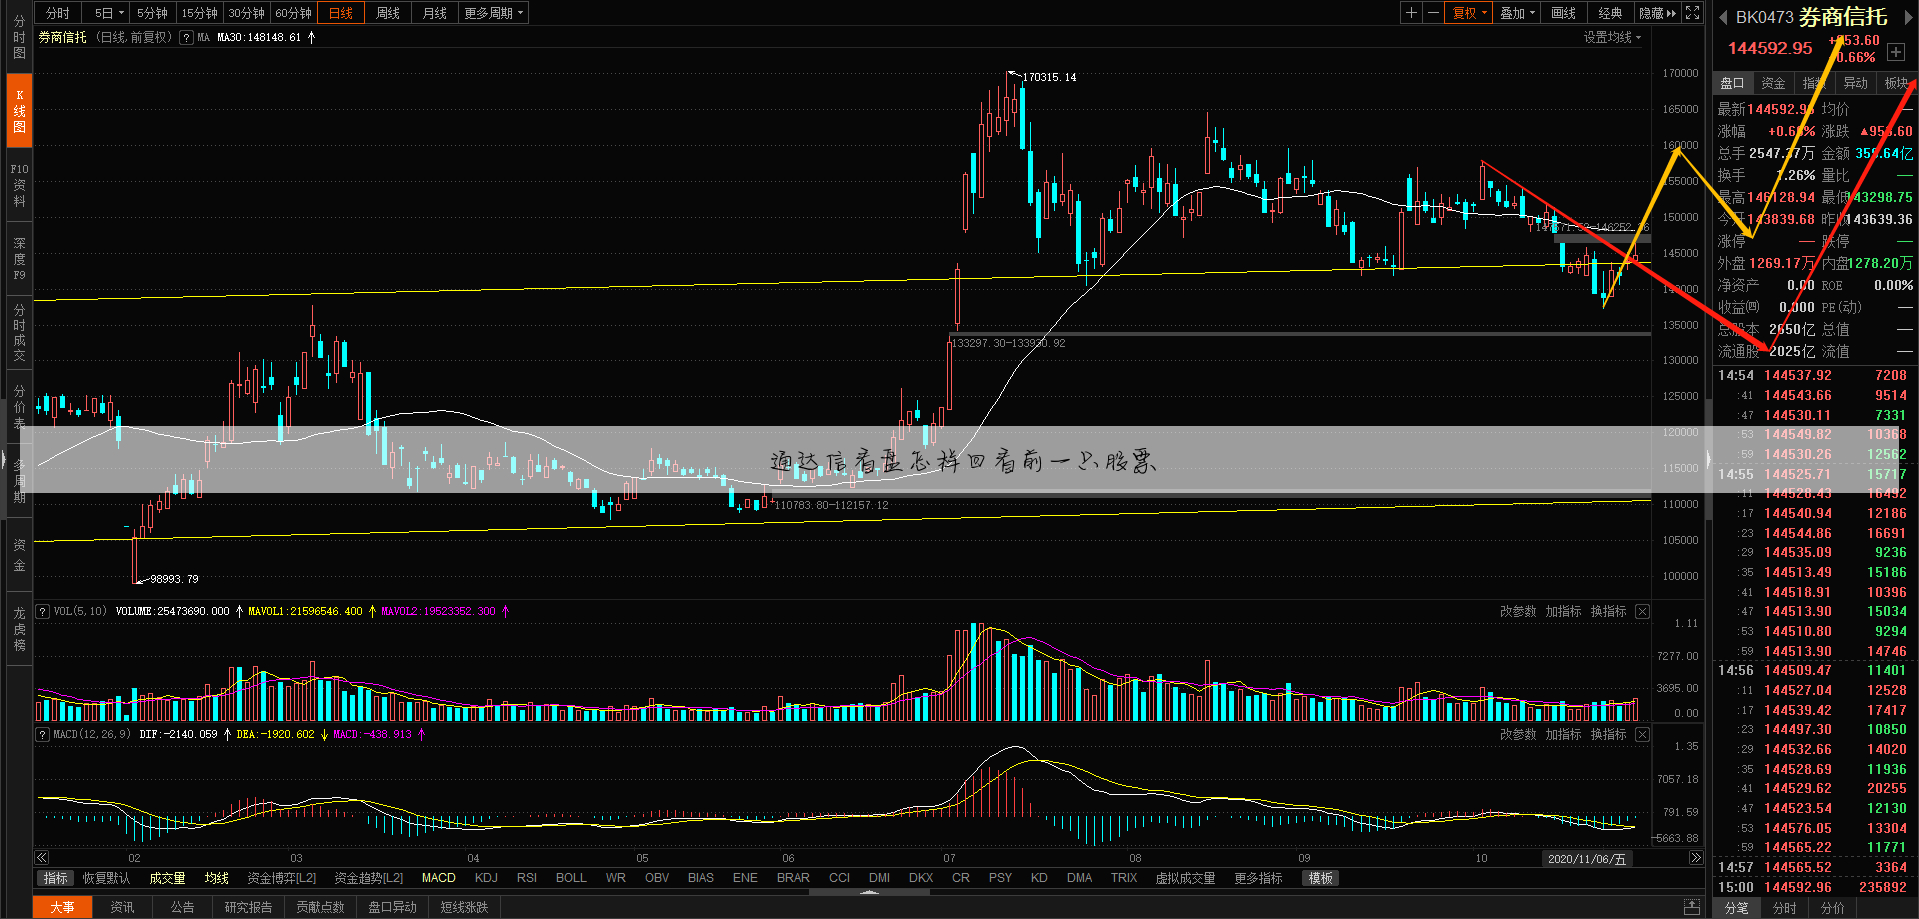Expand 更多周期 dropdown
Screen dimensions: 1919x919
click(493, 13)
